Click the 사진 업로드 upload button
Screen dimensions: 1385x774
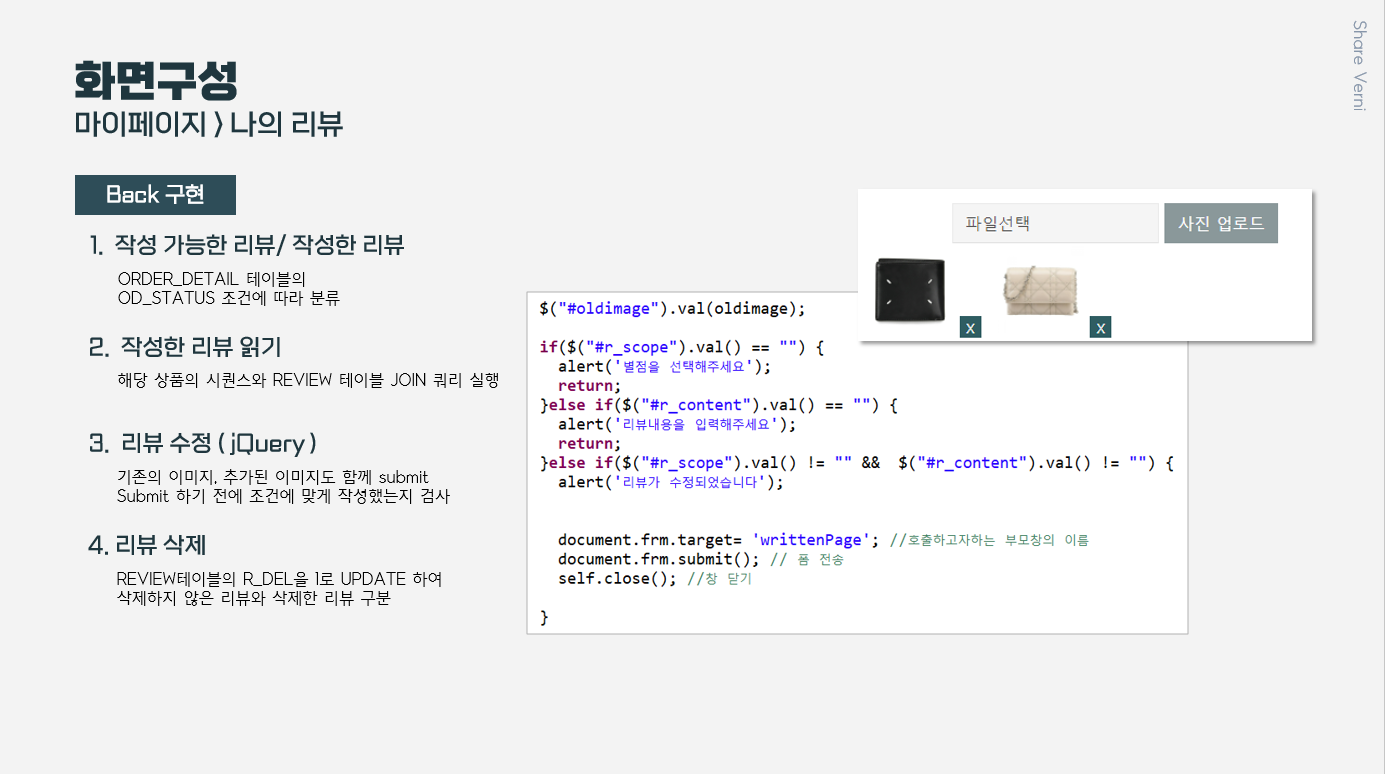1221,222
